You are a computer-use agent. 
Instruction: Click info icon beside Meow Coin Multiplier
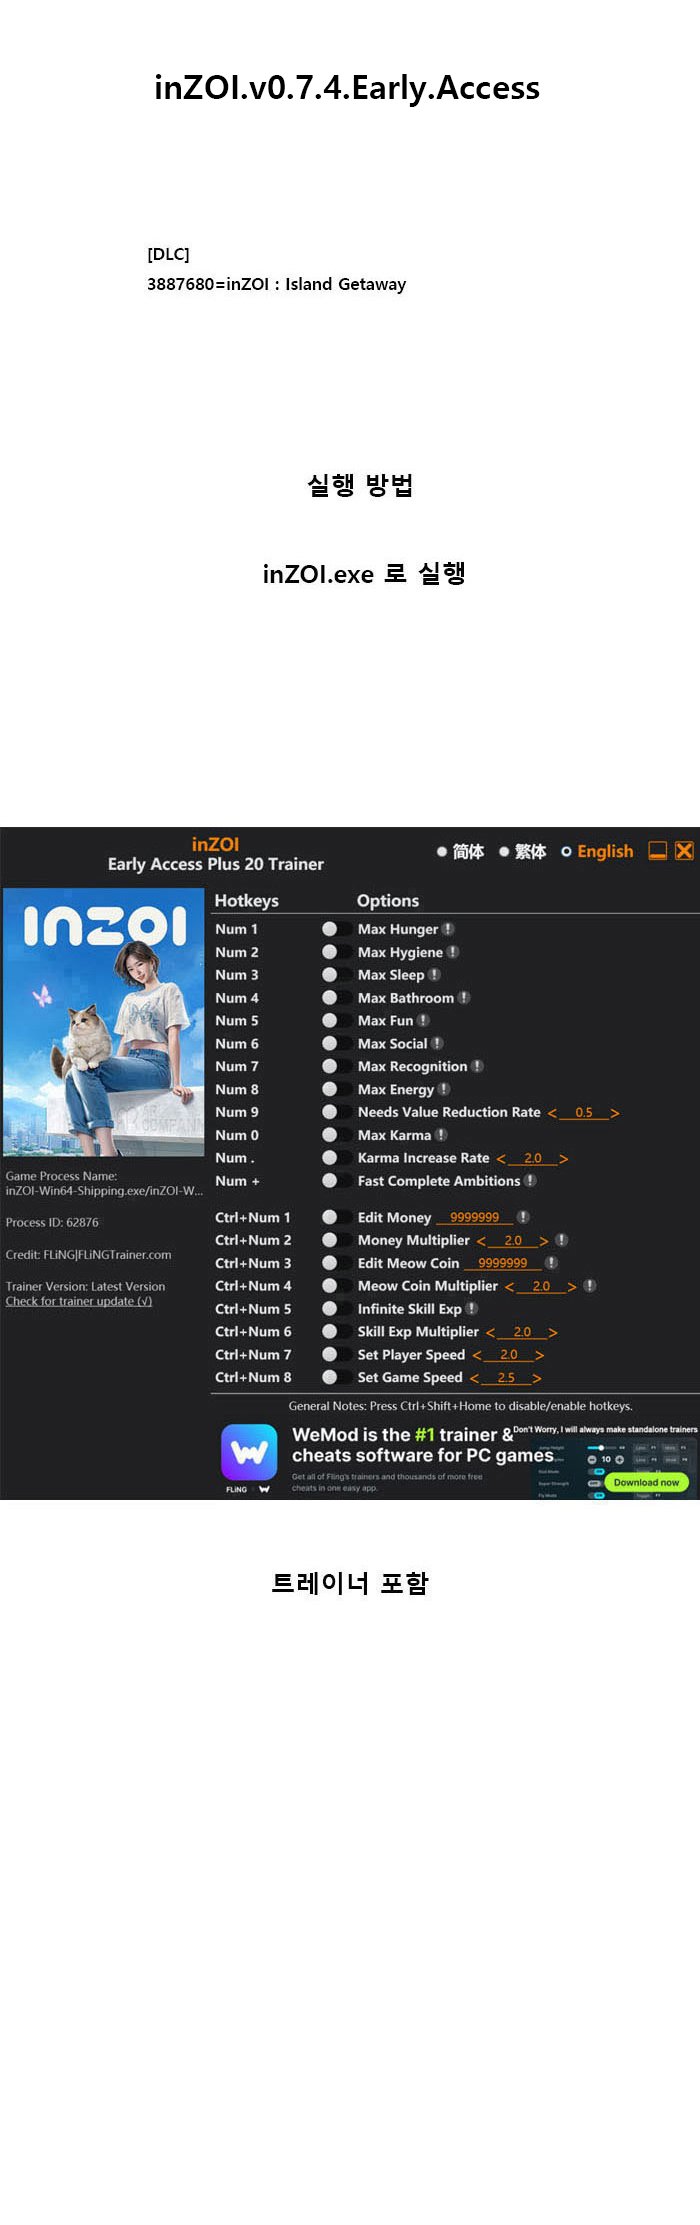[590, 1286]
